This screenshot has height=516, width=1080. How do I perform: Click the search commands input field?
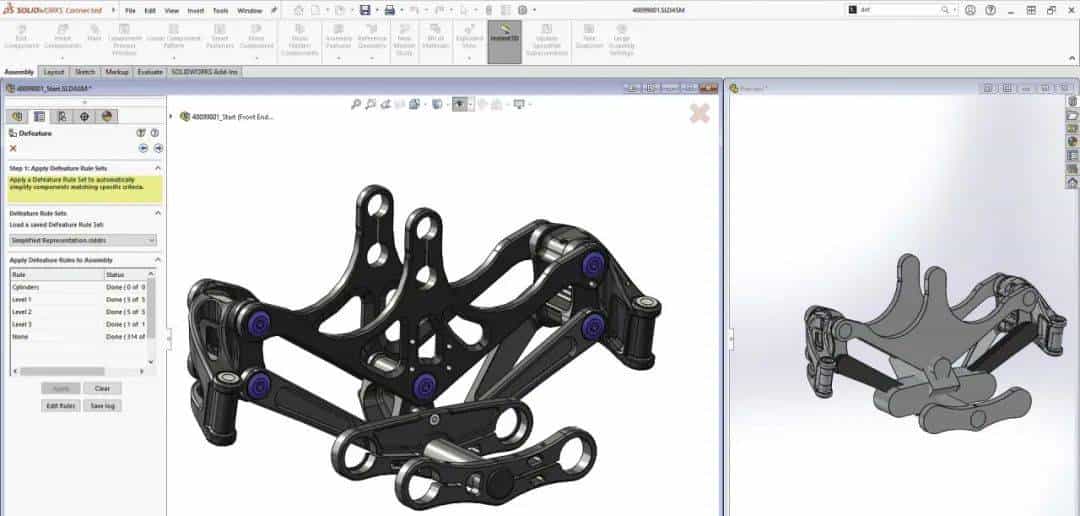click(898, 10)
